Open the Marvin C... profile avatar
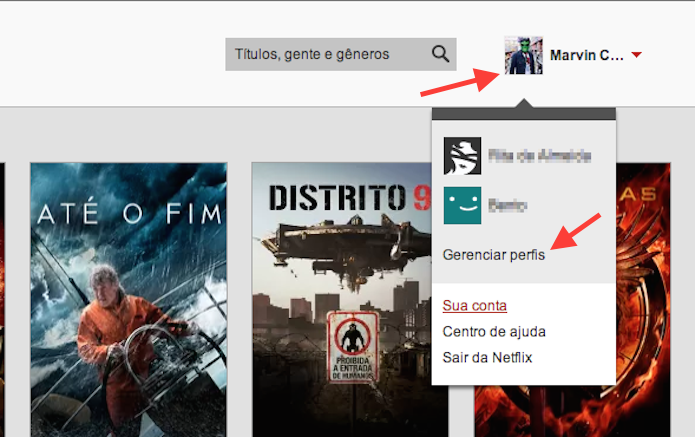The width and height of the screenshot is (695, 437). coord(523,55)
